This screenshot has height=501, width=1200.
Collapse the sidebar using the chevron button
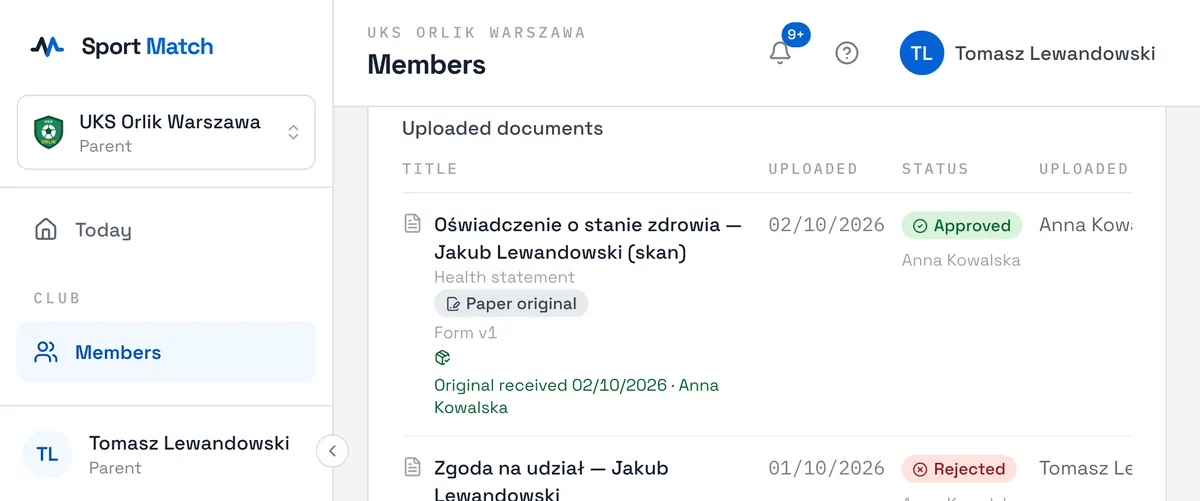coord(332,451)
